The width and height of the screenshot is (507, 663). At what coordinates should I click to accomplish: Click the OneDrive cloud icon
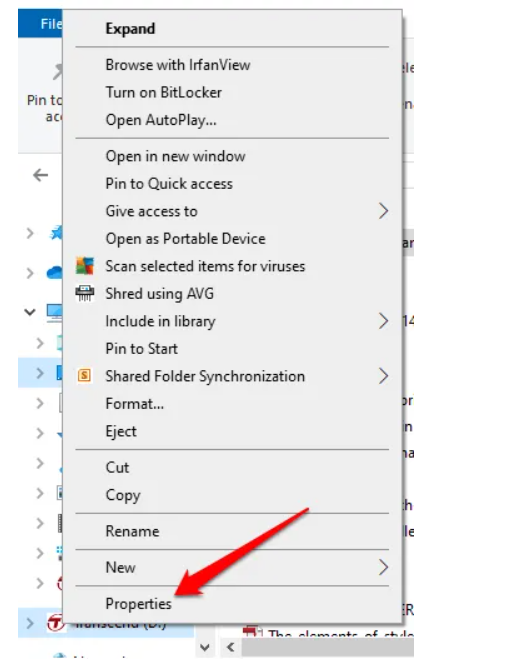click(55, 273)
